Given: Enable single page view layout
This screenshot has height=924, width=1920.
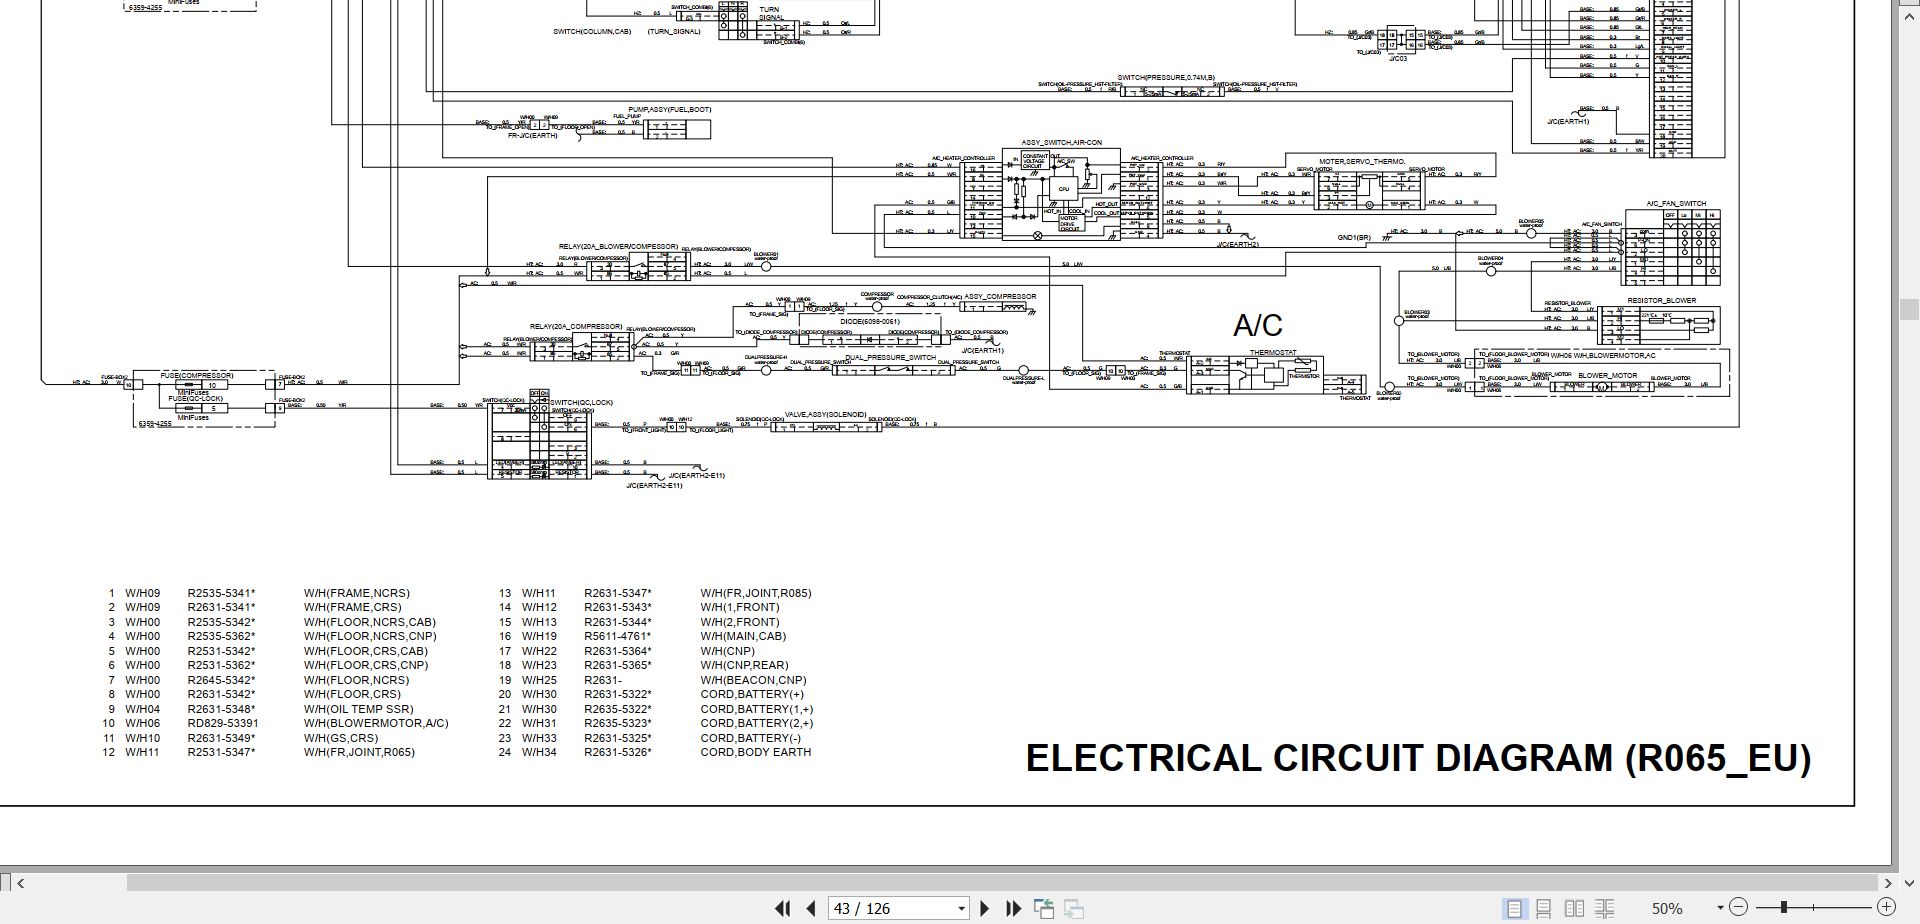Looking at the screenshot, I should 1514,908.
